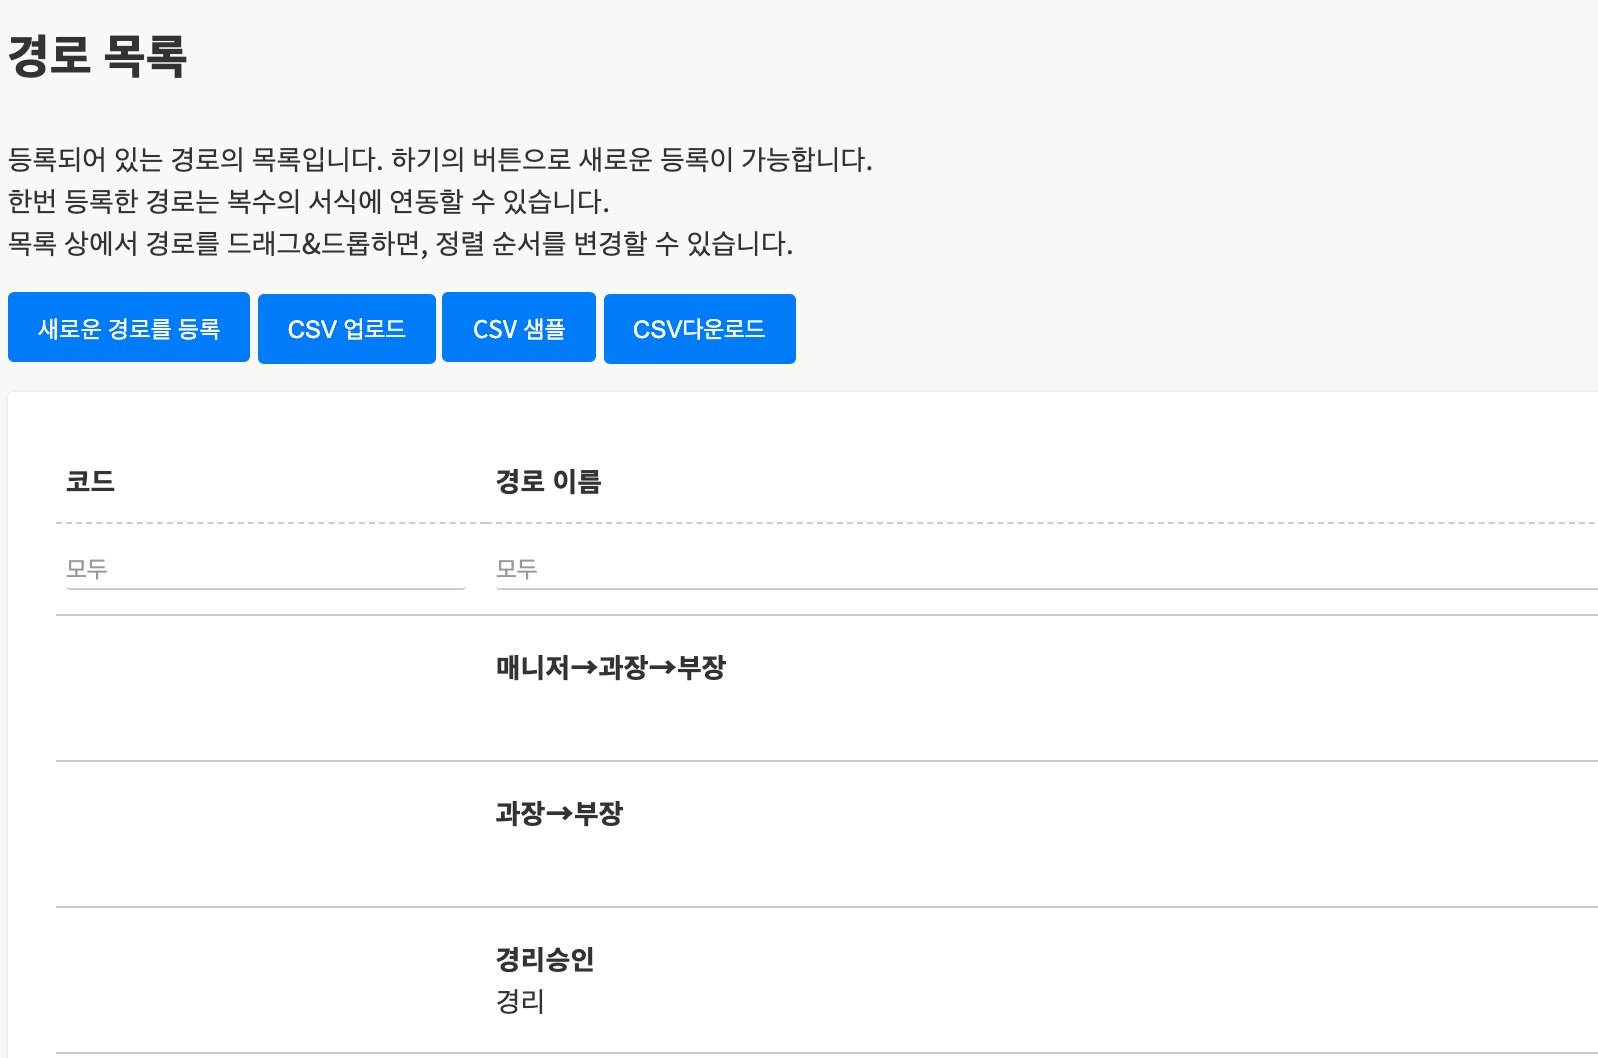Screen dimensions: 1598x1058
Task: Focus the 경로 이름 column filter field
Action: tap(1045, 569)
